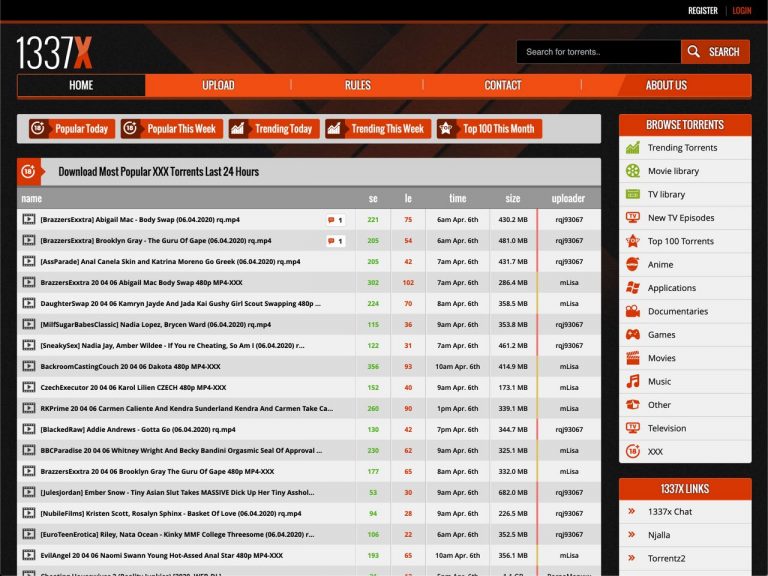Click the Other telephone icon

632,405
